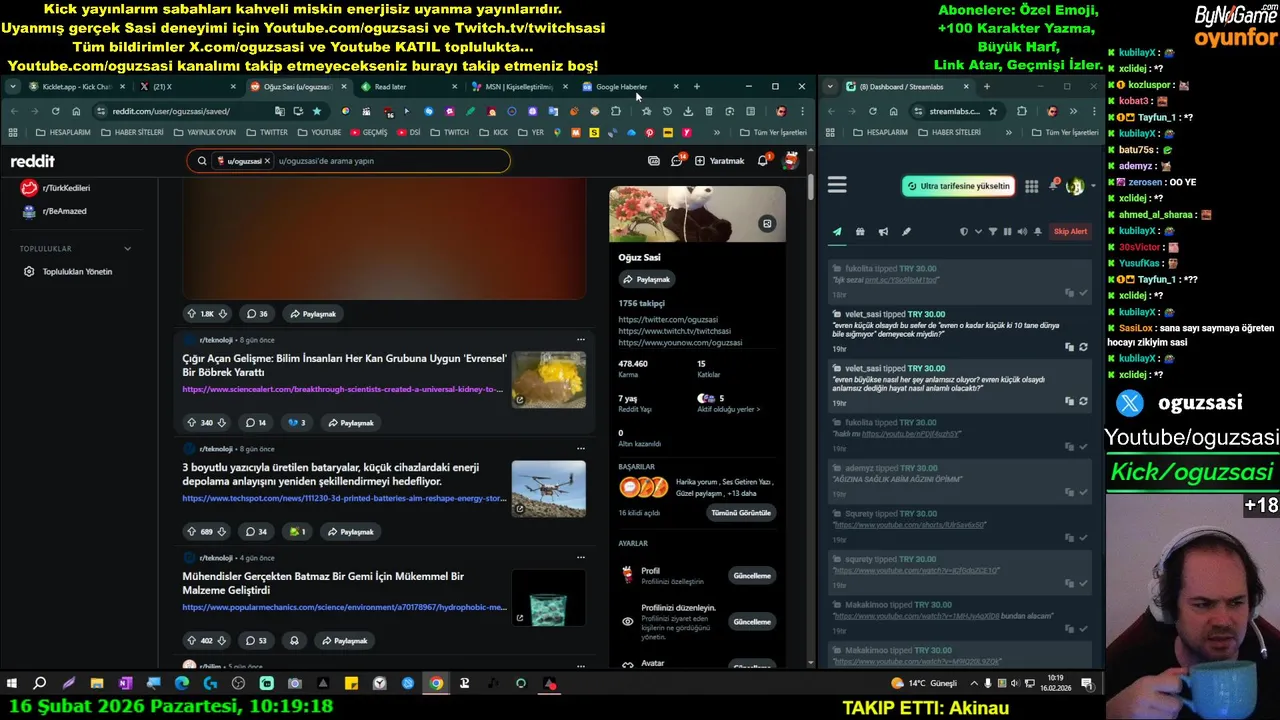Open tab list dropdown in reddit window
Image resolution: width=1280 pixels, height=720 pixels.
12,87
